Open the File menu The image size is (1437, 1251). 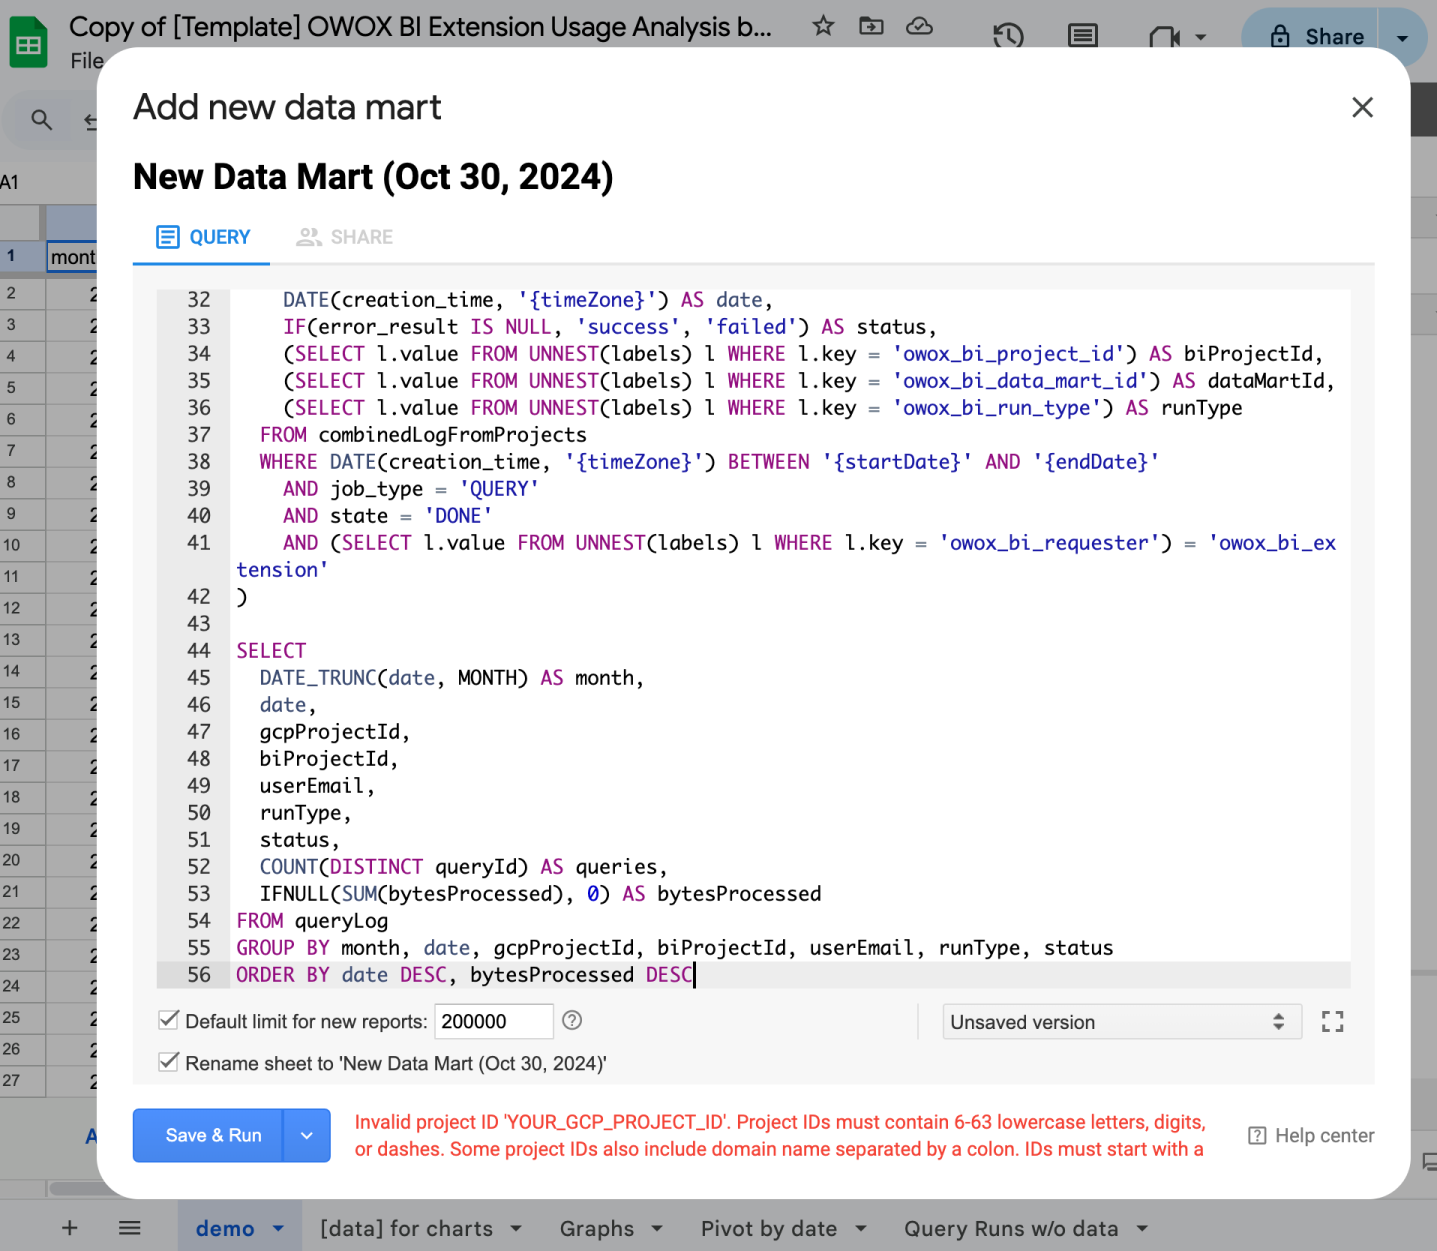[86, 61]
